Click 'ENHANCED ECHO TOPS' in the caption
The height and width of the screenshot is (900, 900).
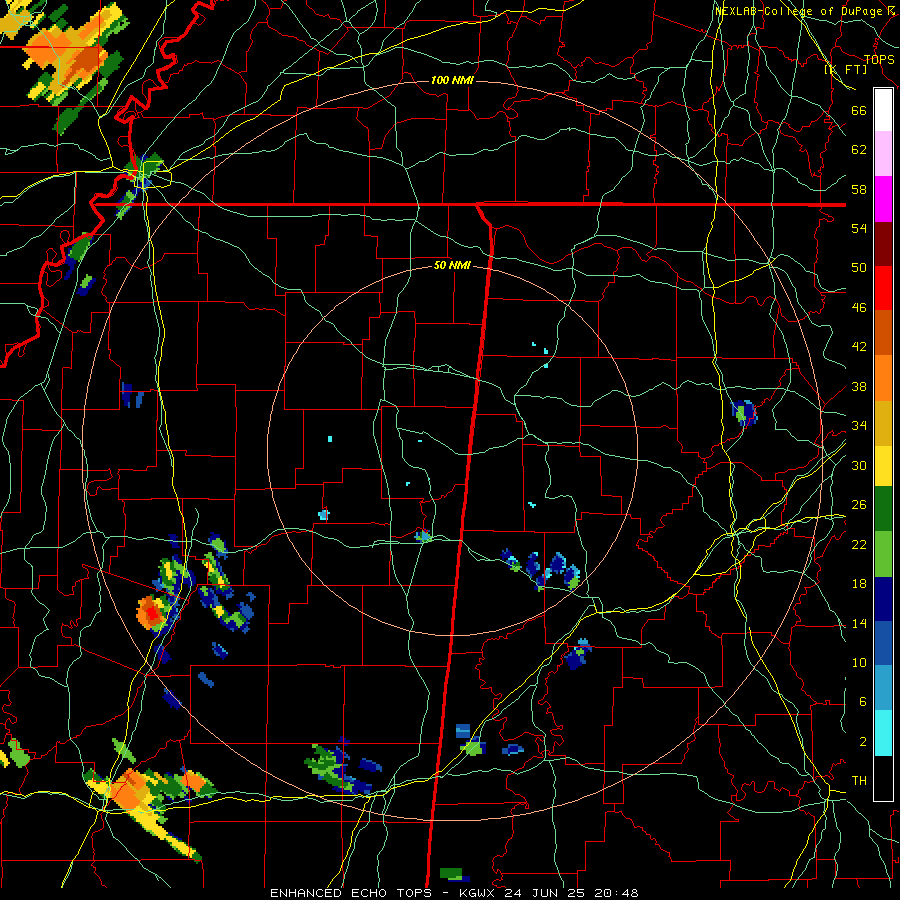coord(351,893)
